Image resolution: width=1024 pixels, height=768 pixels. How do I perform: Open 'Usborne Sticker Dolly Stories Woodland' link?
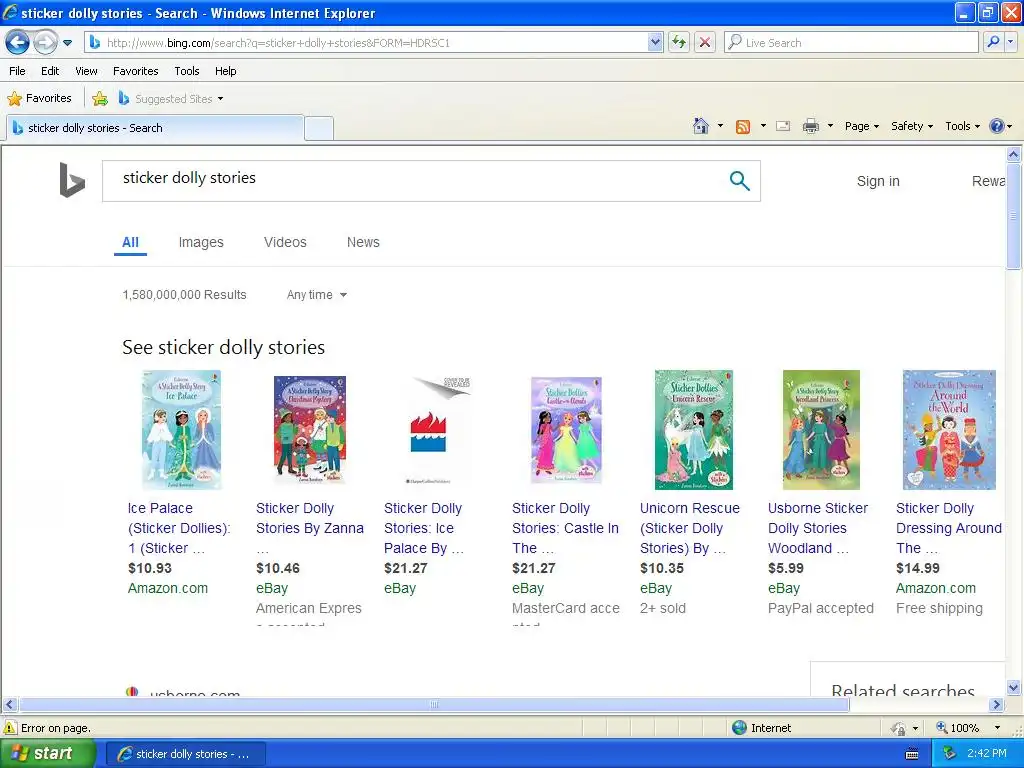click(x=818, y=528)
